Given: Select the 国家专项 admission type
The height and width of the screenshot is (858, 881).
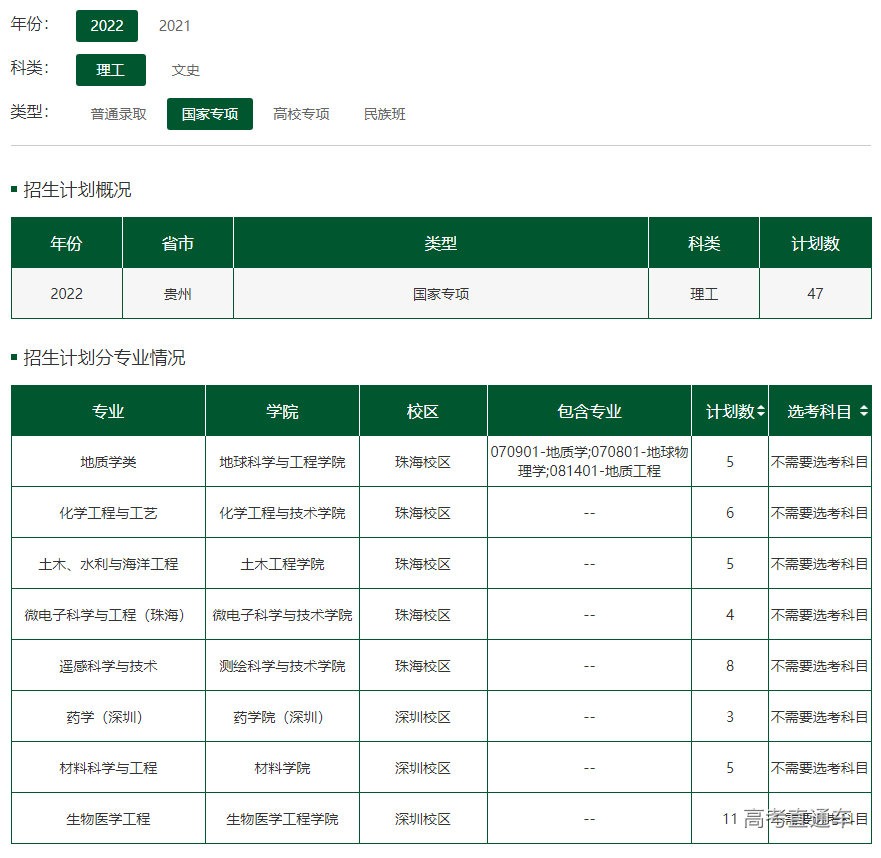Looking at the screenshot, I should [x=209, y=114].
